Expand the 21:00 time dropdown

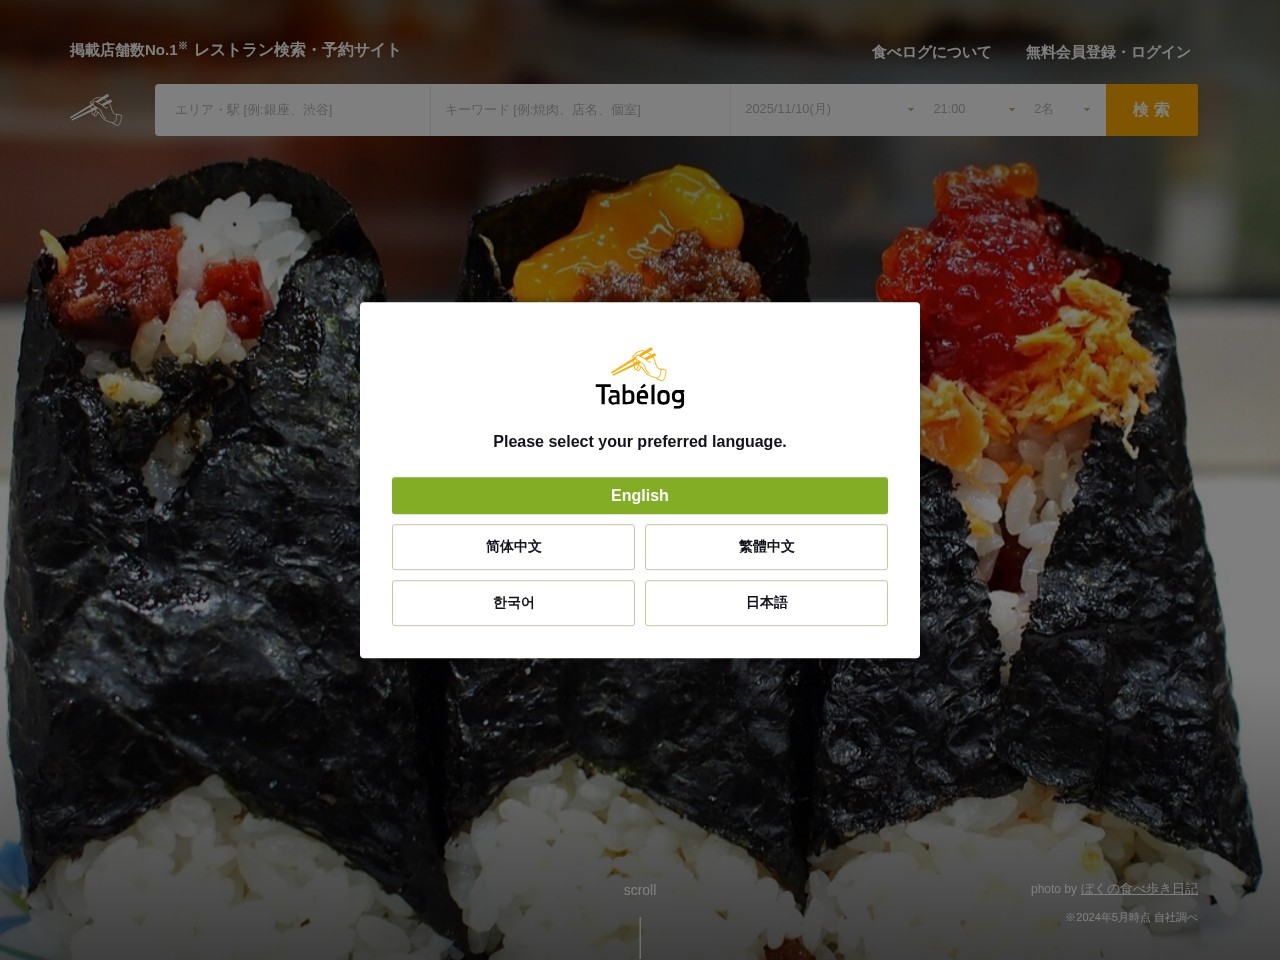coord(973,109)
